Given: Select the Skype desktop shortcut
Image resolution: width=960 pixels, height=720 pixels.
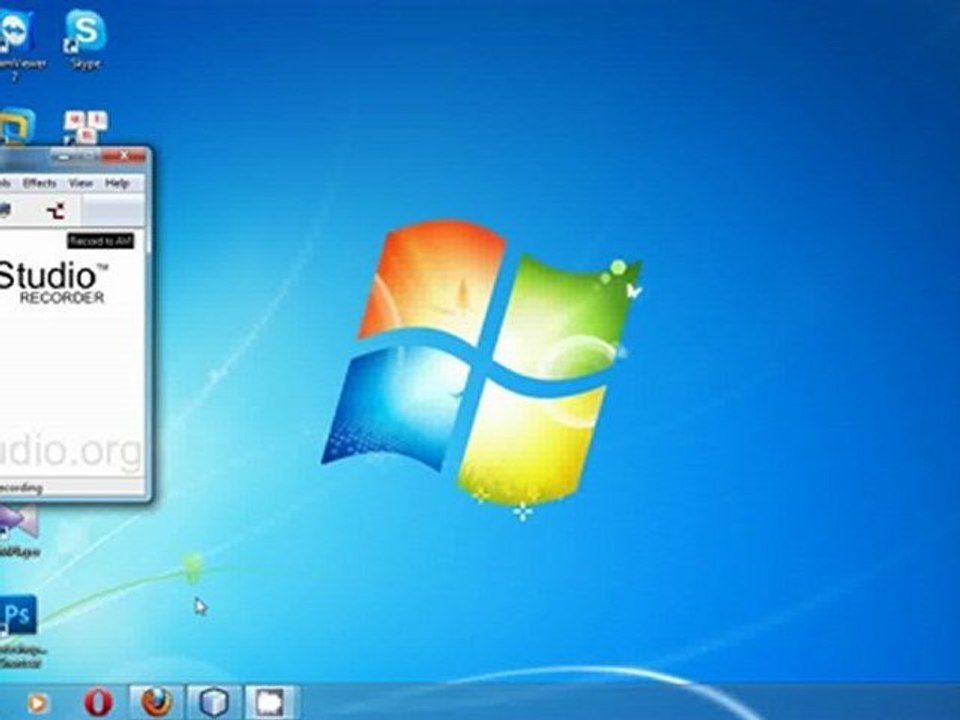Looking at the screenshot, I should (x=85, y=40).
